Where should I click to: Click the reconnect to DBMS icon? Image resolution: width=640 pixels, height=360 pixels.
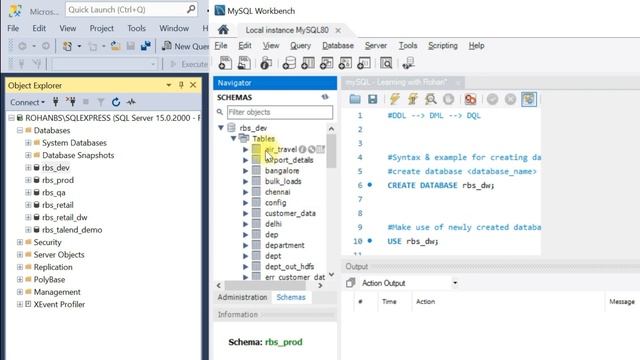point(409,63)
